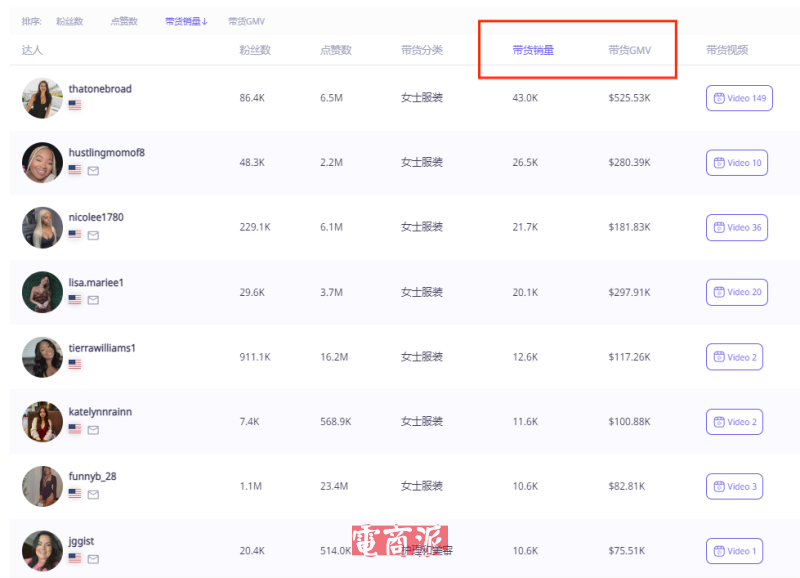This screenshot has width=800, height=578.
Task: Click mail icon under jggist
Action: coord(93,559)
